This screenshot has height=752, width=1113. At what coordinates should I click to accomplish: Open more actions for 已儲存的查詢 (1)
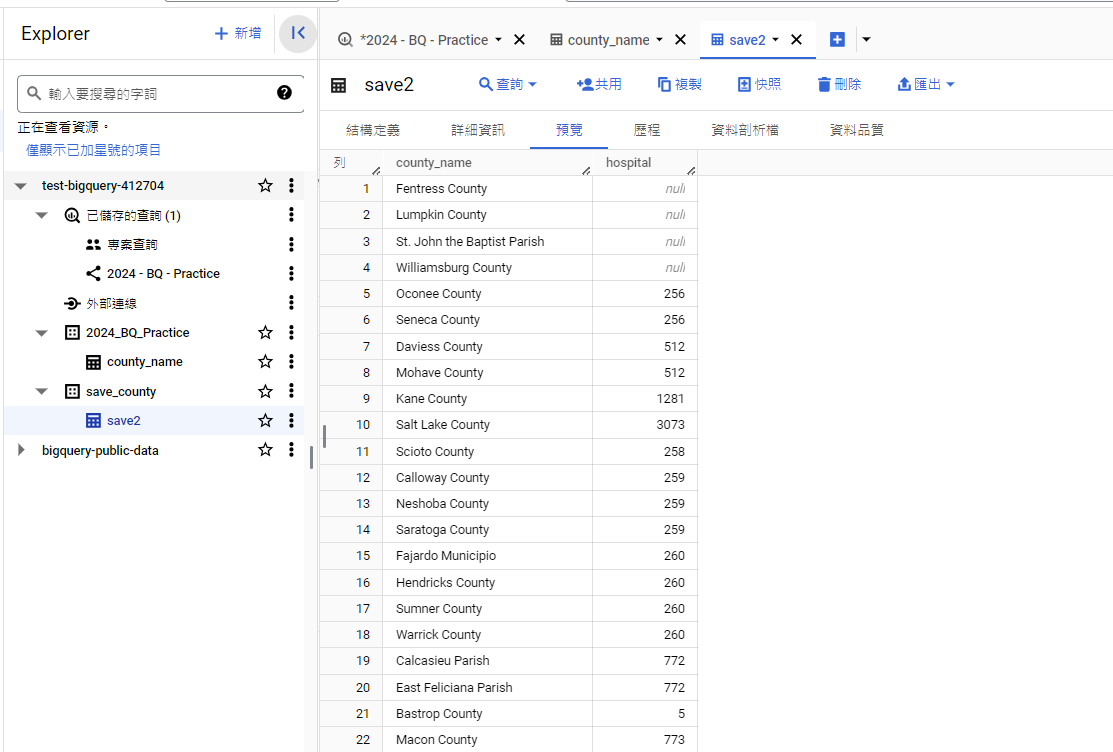291,214
